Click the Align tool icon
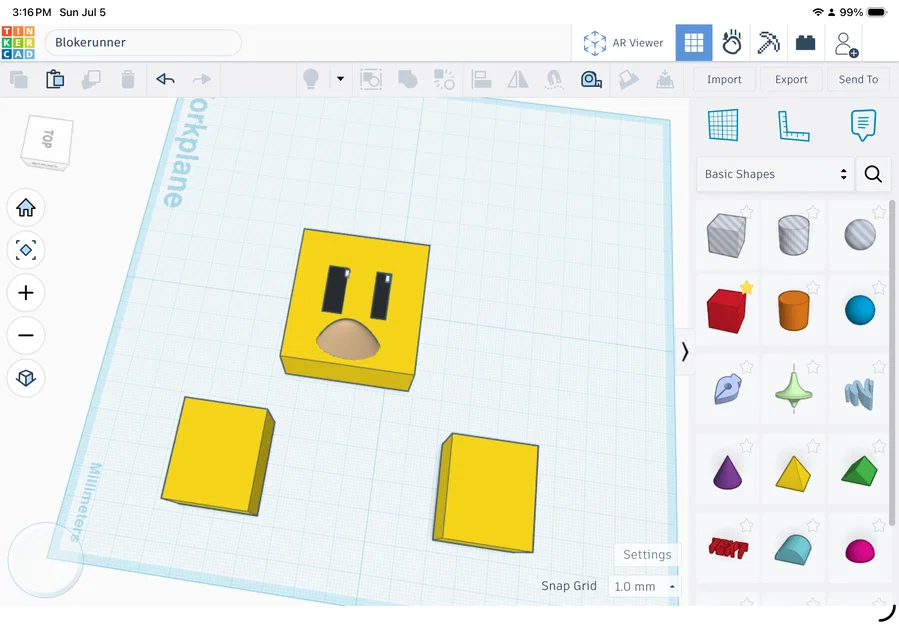Screen dimensions: 899x625 click(481, 79)
